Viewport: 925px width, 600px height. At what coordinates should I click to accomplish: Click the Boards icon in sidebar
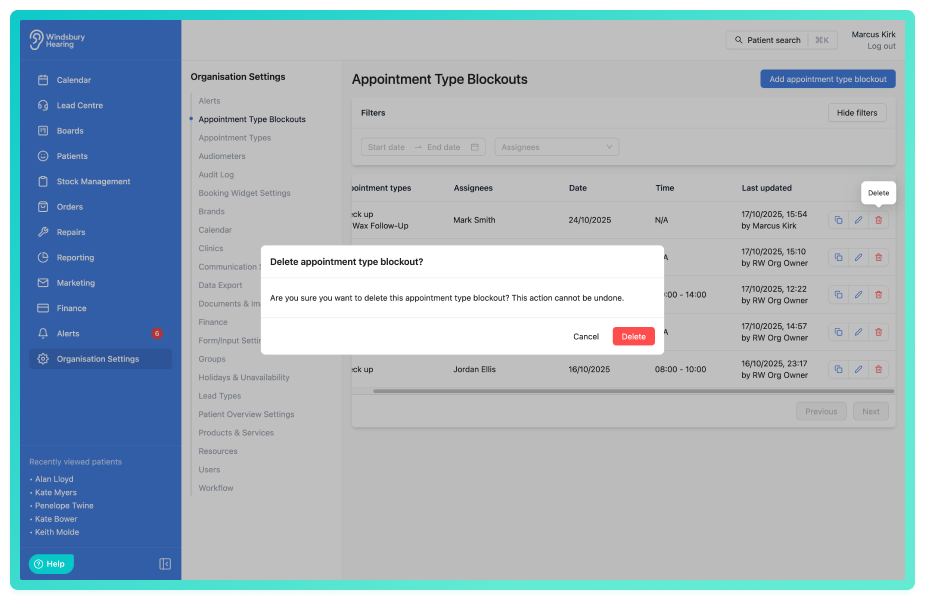click(x=43, y=130)
